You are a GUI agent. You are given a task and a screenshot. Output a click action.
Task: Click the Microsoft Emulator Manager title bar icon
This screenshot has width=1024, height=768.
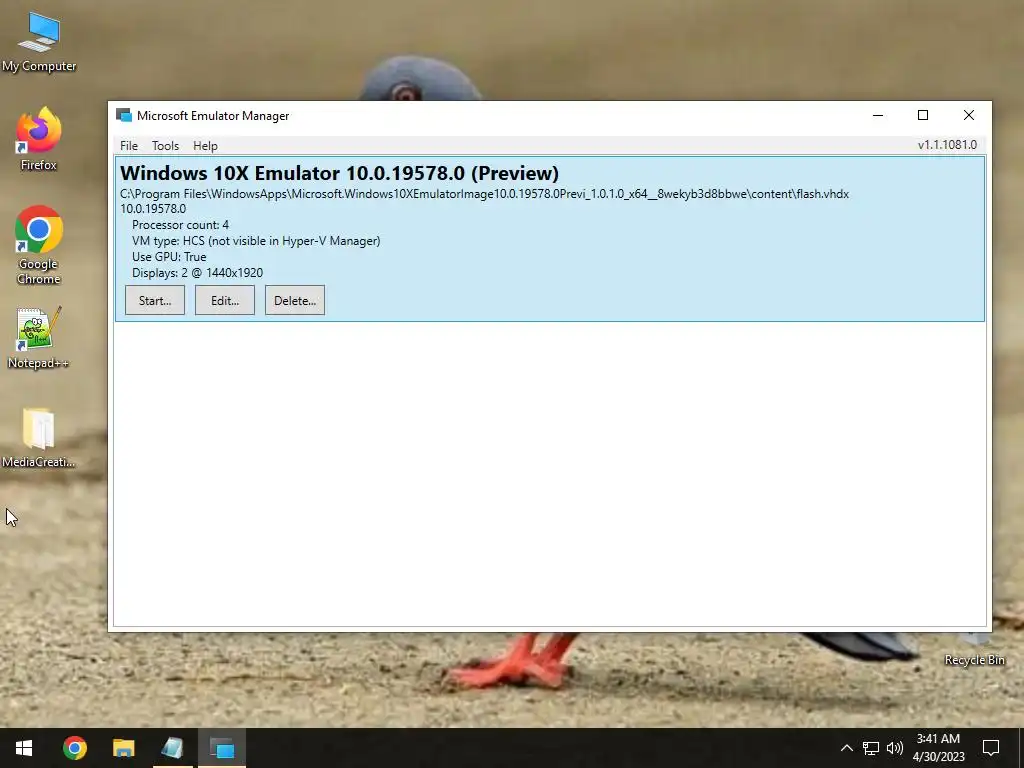click(123, 116)
